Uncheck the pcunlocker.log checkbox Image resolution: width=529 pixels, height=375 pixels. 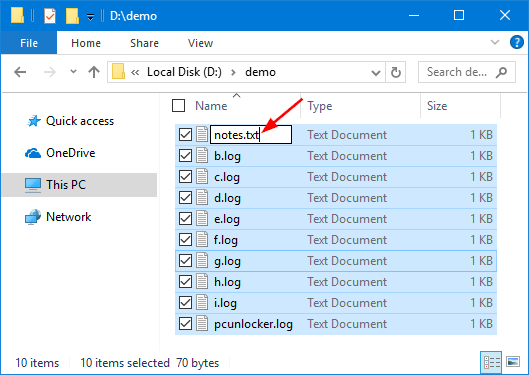pyautogui.click(x=185, y=324)
